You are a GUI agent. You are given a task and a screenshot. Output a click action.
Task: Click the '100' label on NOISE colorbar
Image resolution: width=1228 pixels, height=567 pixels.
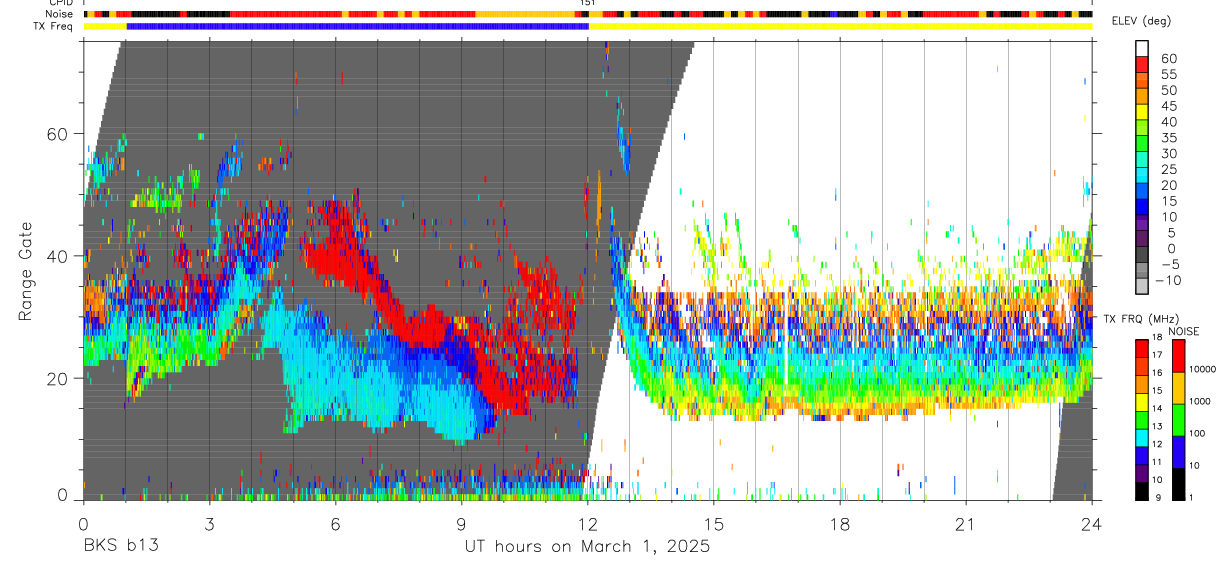click(x=1199, y=433)
